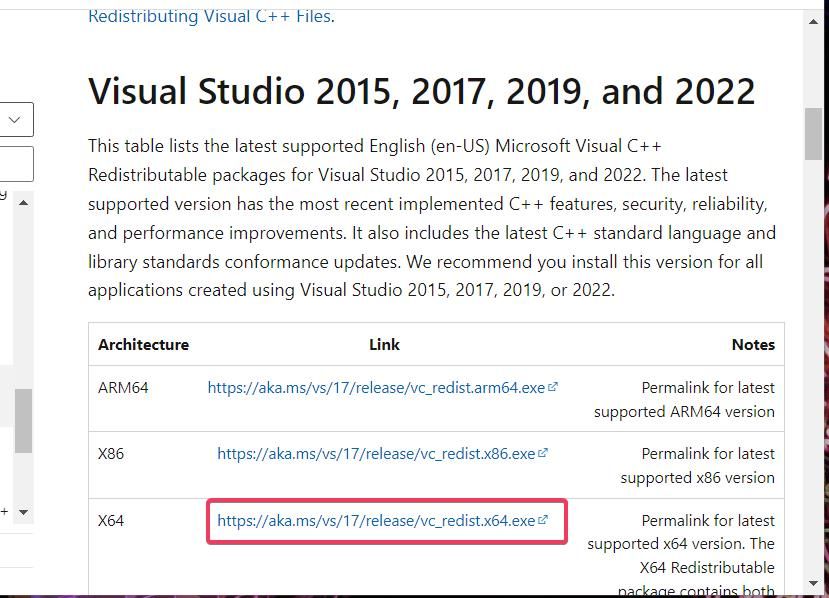Click the external-link icon after the x64 URL
The image size is (829, 598).
542,519
